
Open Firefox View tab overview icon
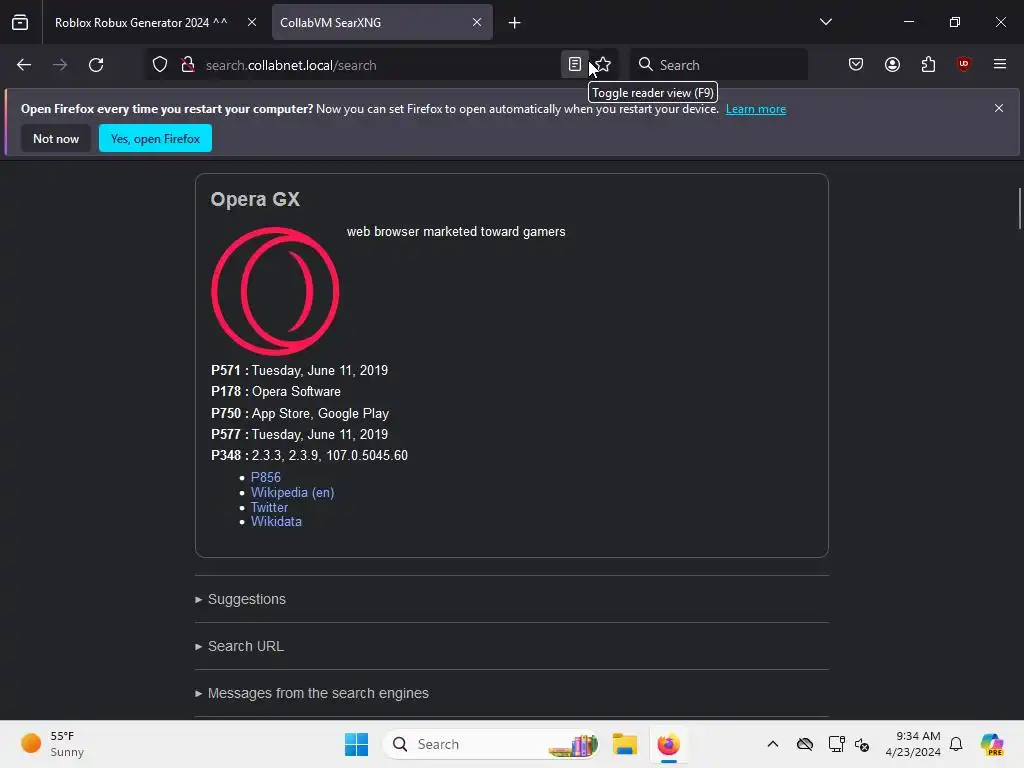pyautogui.click(x=20, y=22)
